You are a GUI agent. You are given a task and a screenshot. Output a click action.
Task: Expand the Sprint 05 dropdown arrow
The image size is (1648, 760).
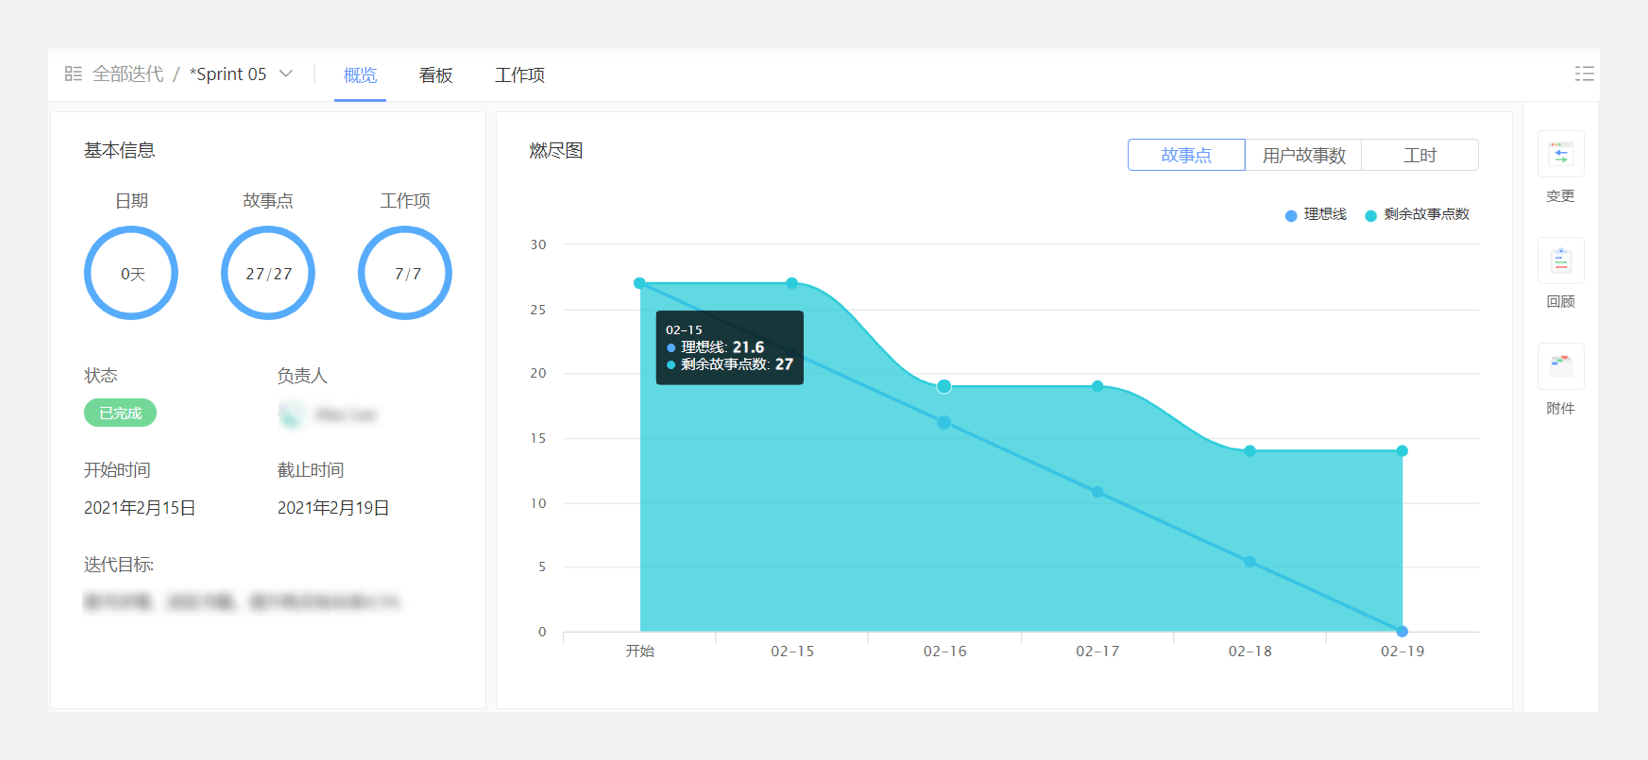click(x=286, y=74)
